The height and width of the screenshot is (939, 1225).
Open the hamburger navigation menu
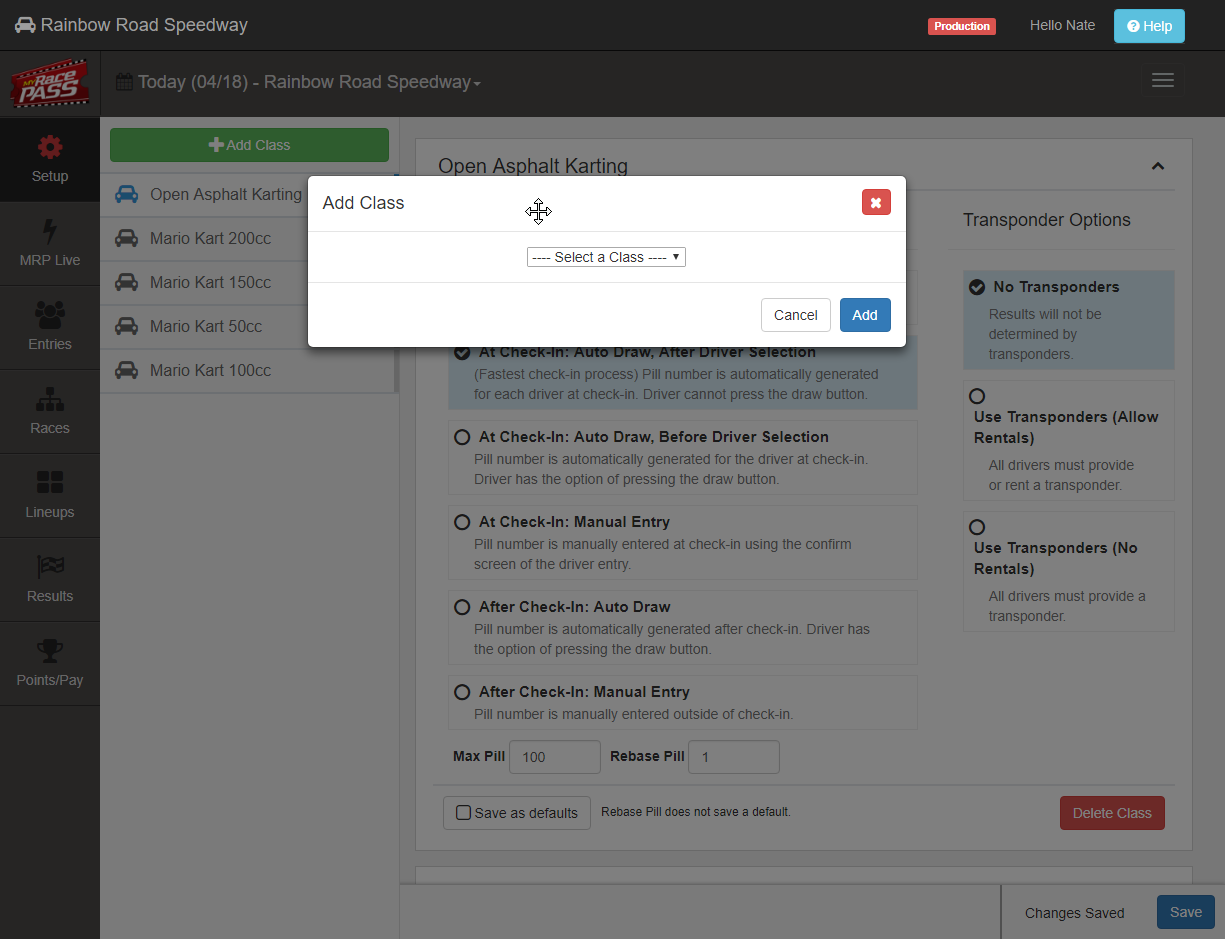click(1162, 81)
